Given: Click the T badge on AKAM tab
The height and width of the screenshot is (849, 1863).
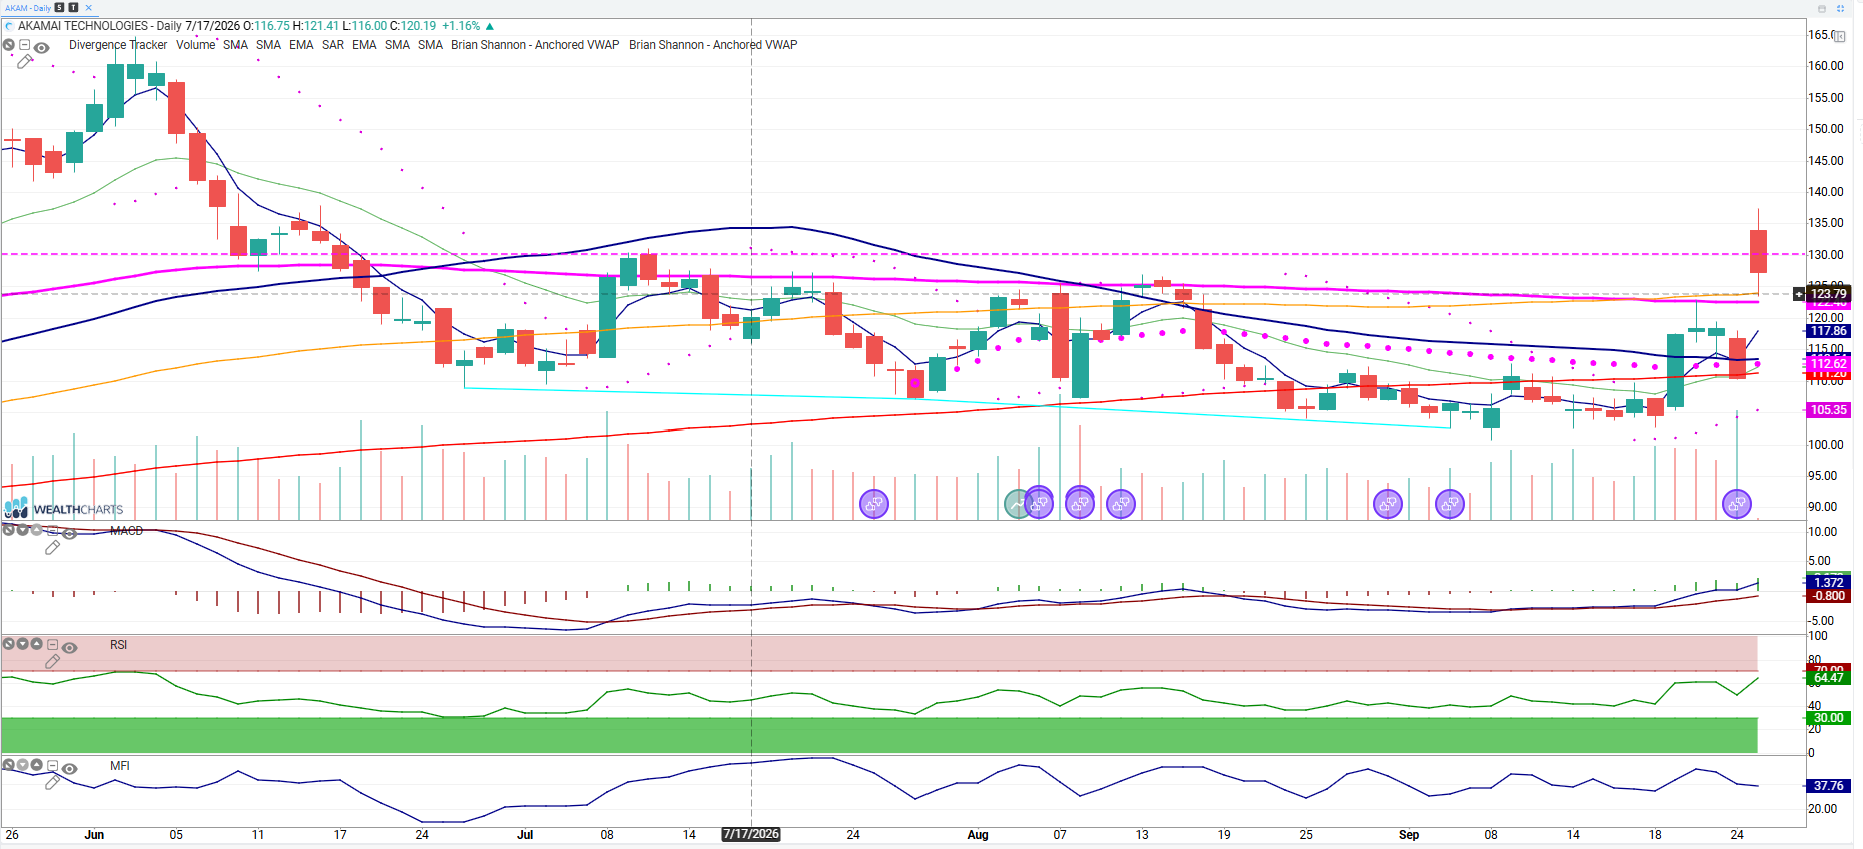Looking at the screenshot, I should click(x=73, y=7).
